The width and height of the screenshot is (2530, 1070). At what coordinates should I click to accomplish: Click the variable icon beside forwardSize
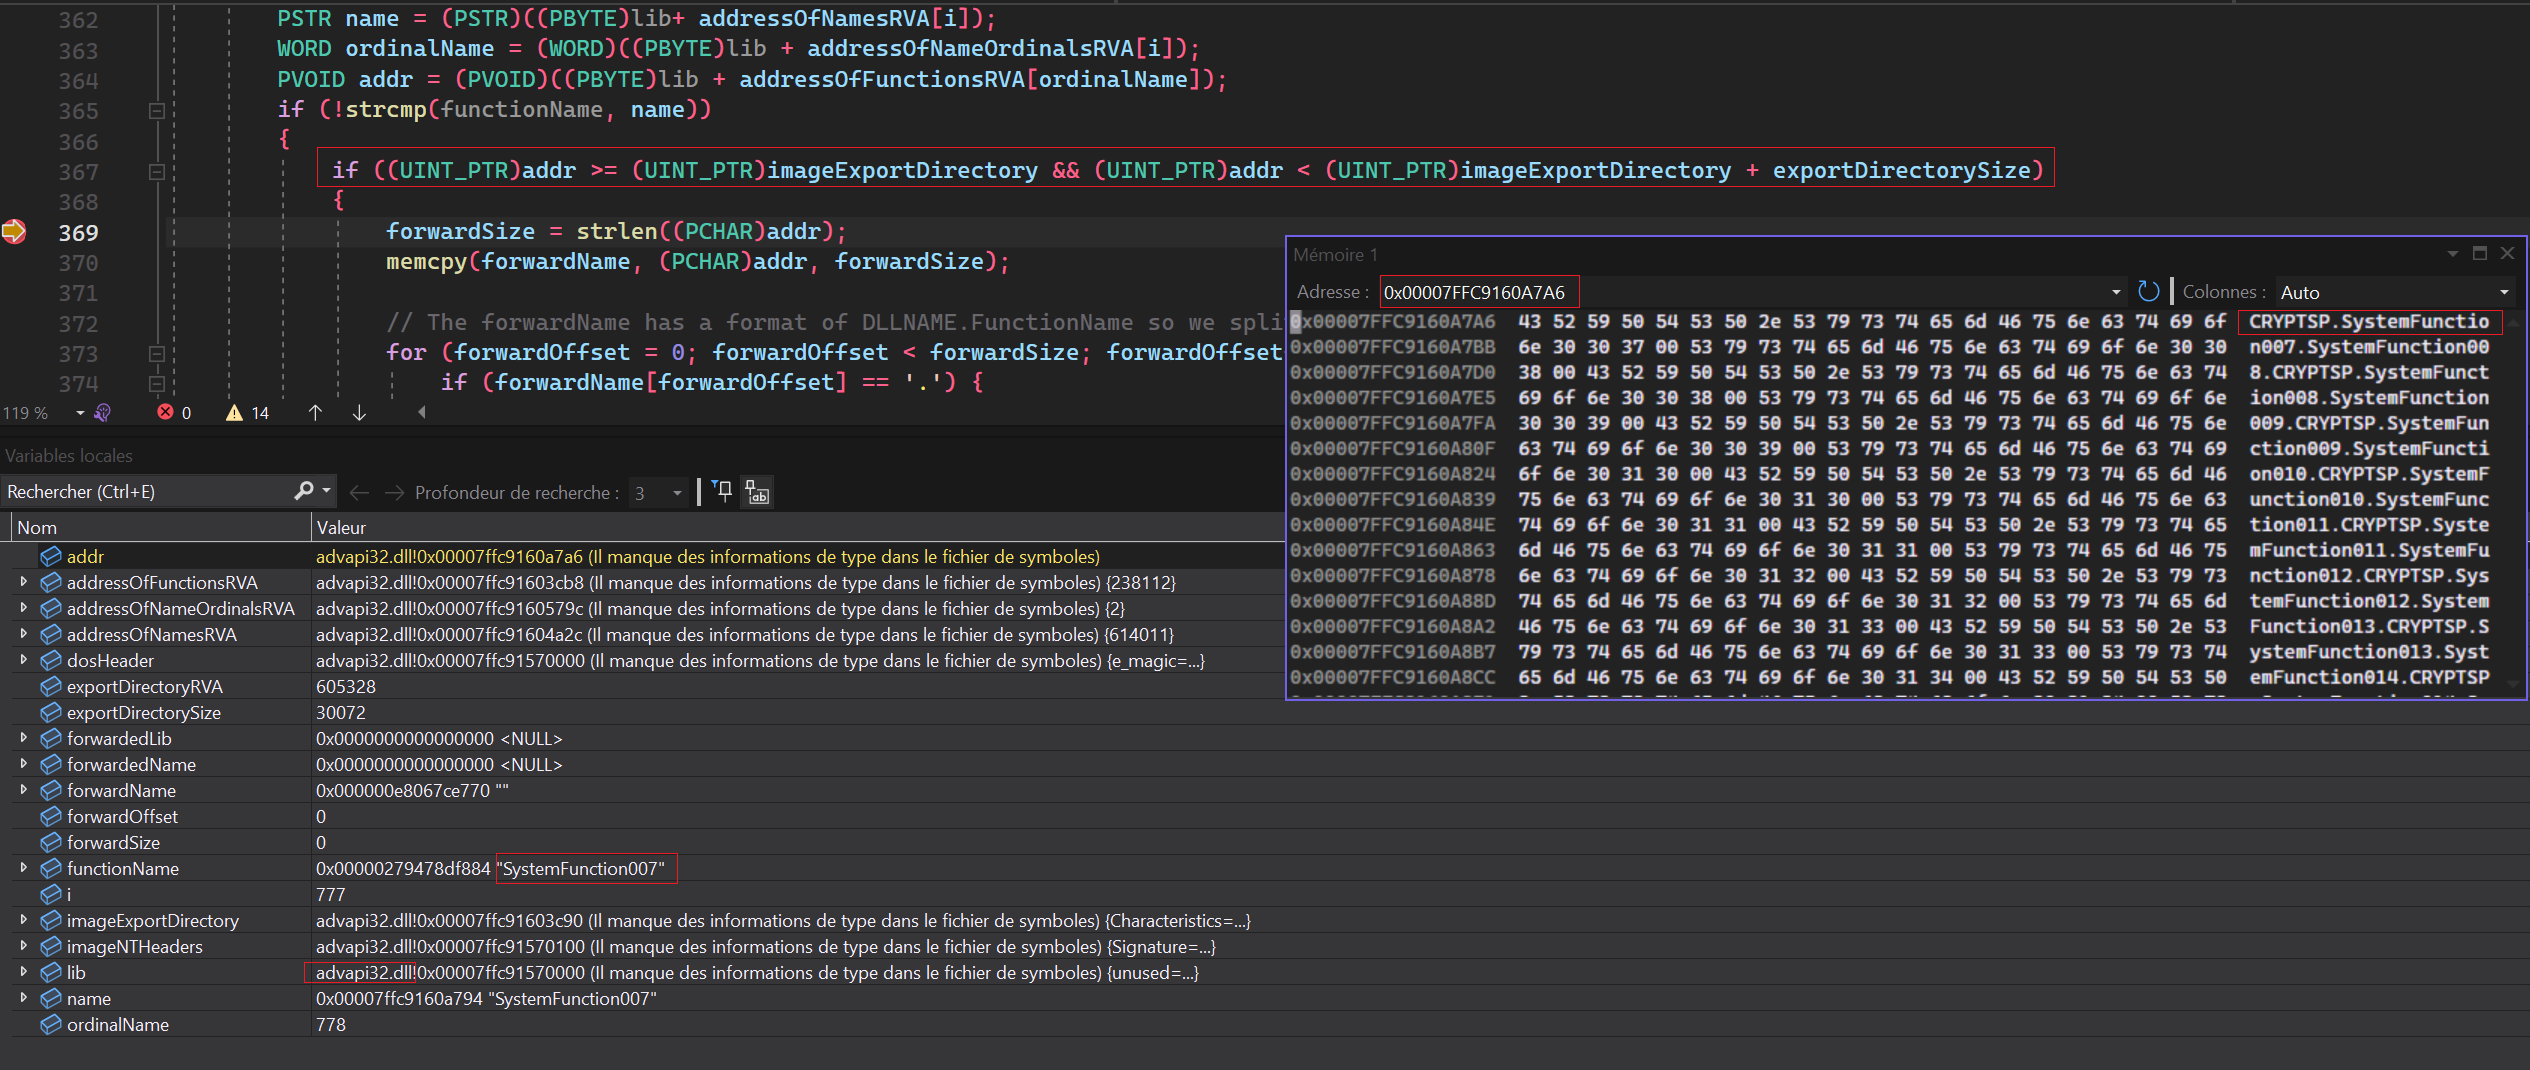(51, 842)
